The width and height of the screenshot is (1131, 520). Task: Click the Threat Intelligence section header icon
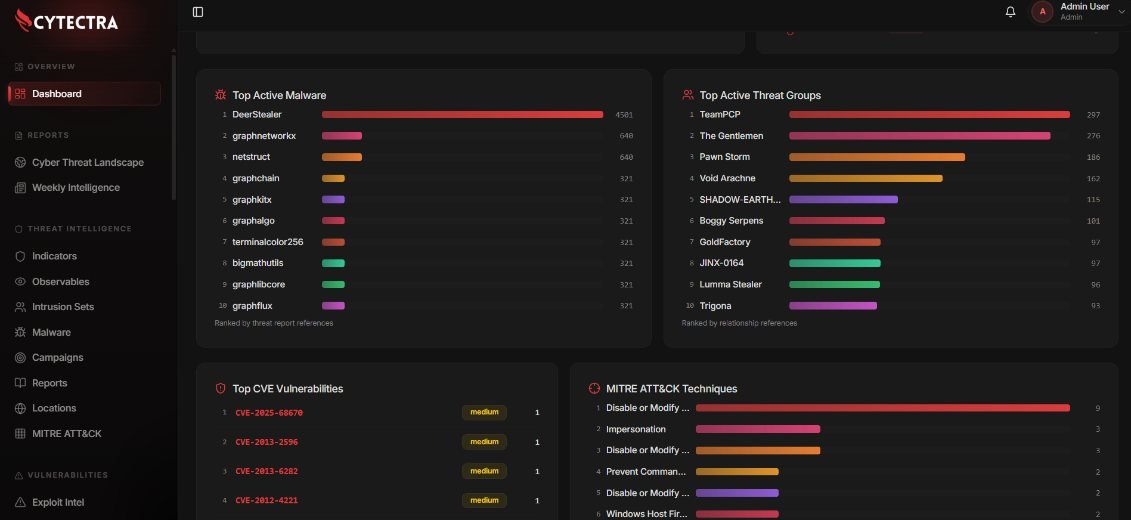(x=19, y=229)
